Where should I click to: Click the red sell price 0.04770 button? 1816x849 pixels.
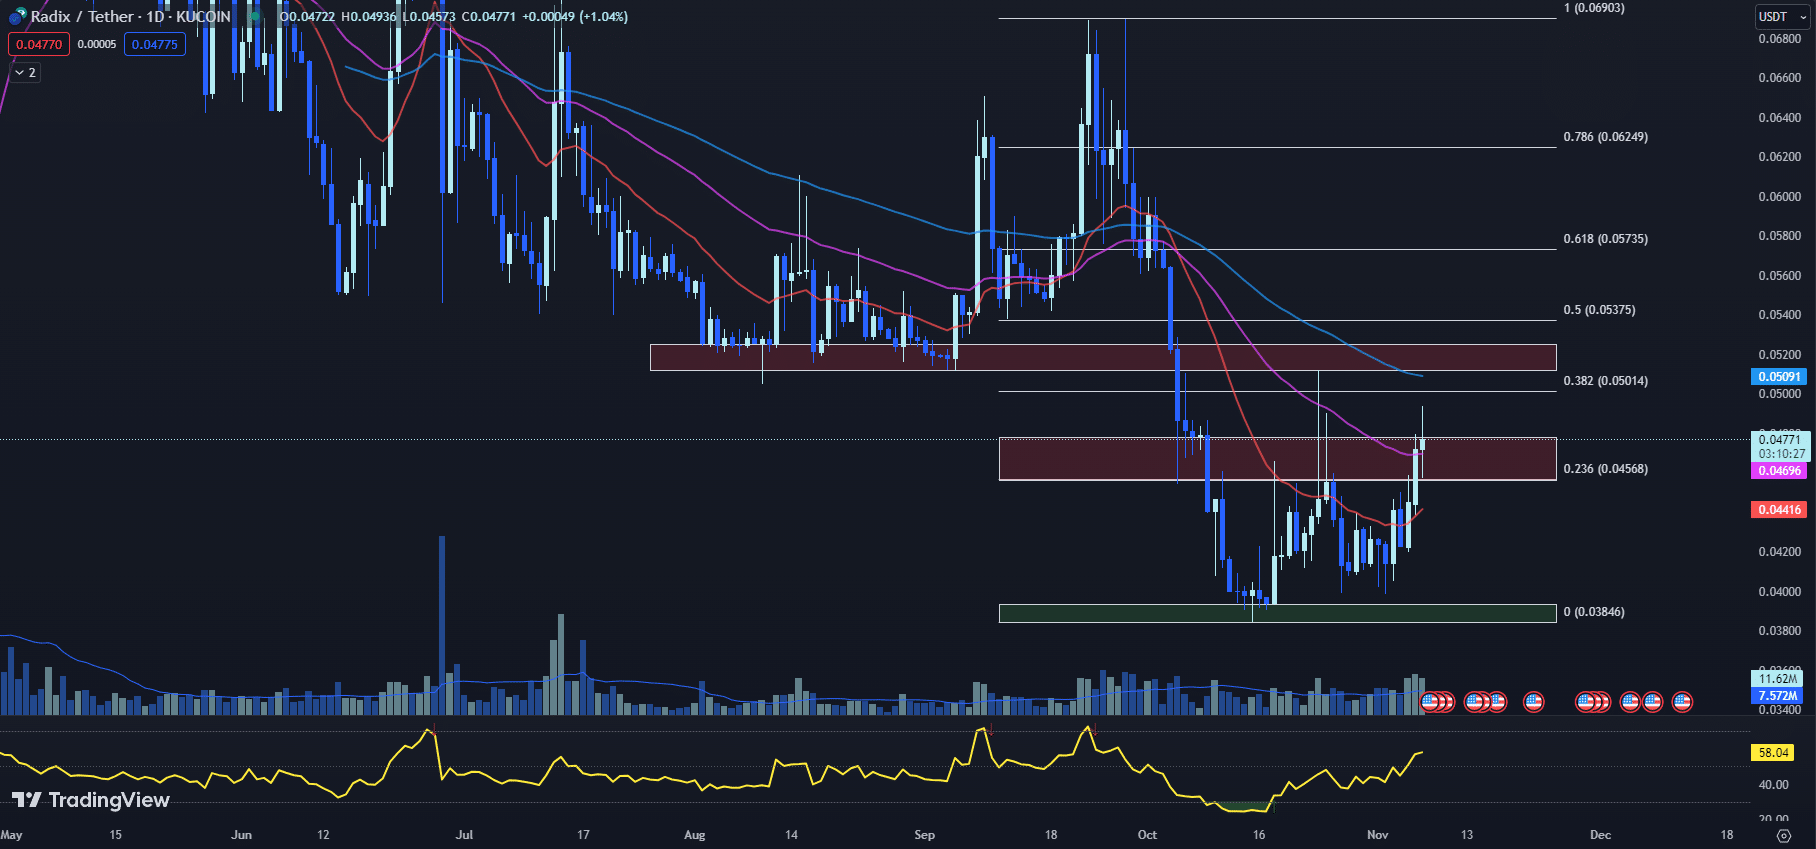tap(39, 44)
